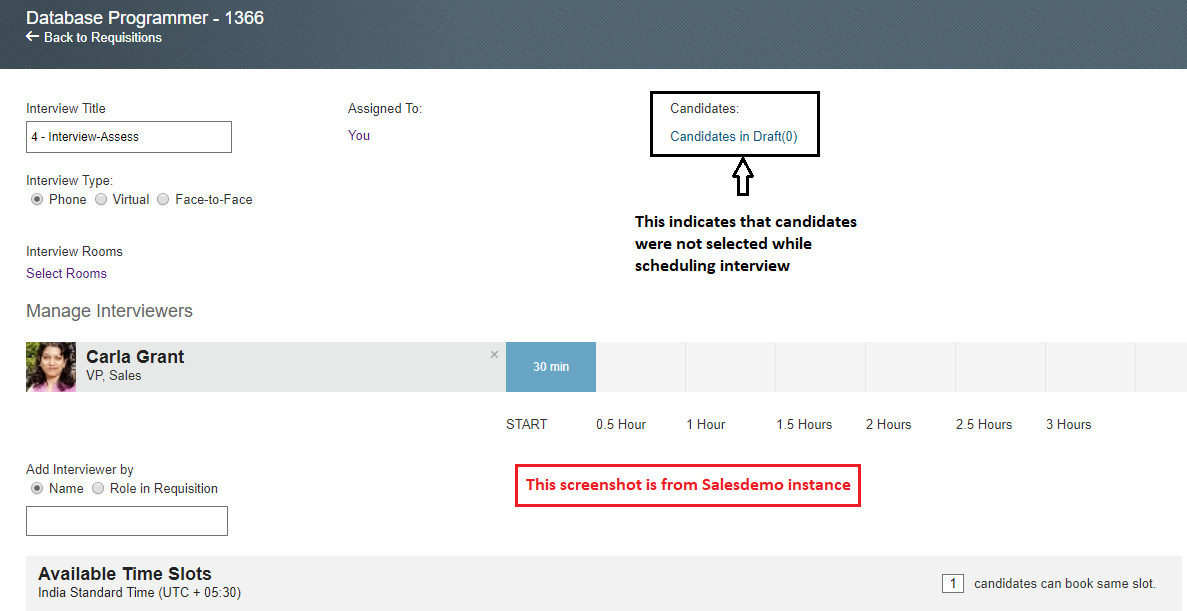Screen dimensions: 1187x611
Task: Select the Face-to-Face interview type
Action: [x=163, y=199]
